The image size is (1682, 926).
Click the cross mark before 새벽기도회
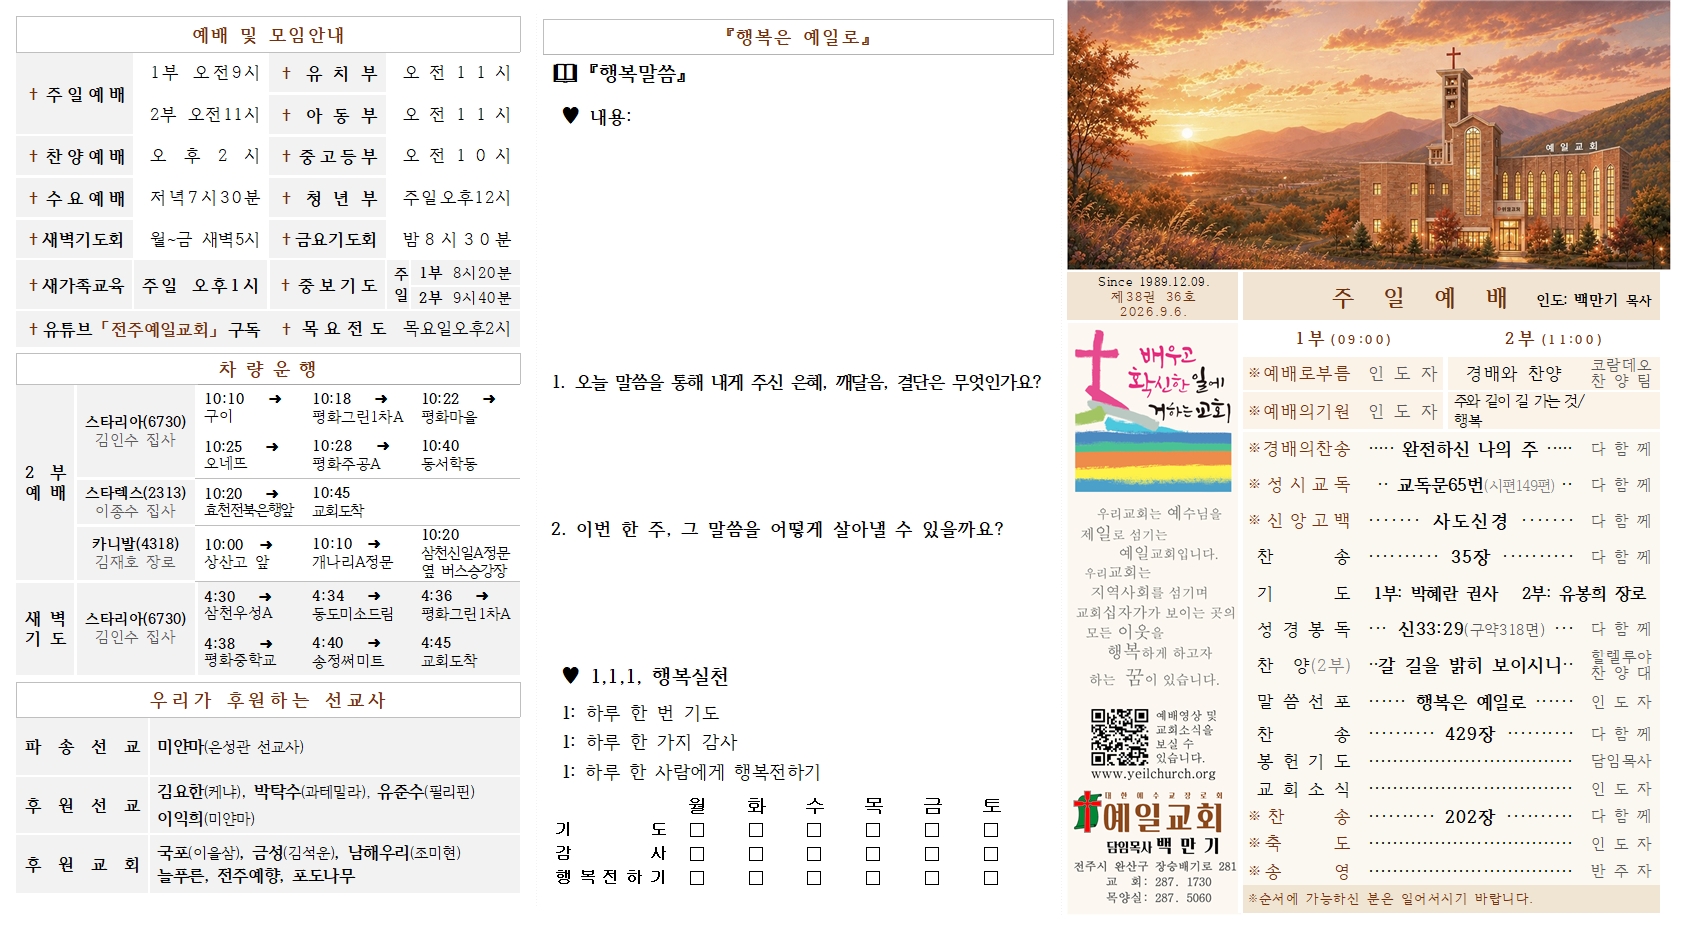click(x=33, y=239)
